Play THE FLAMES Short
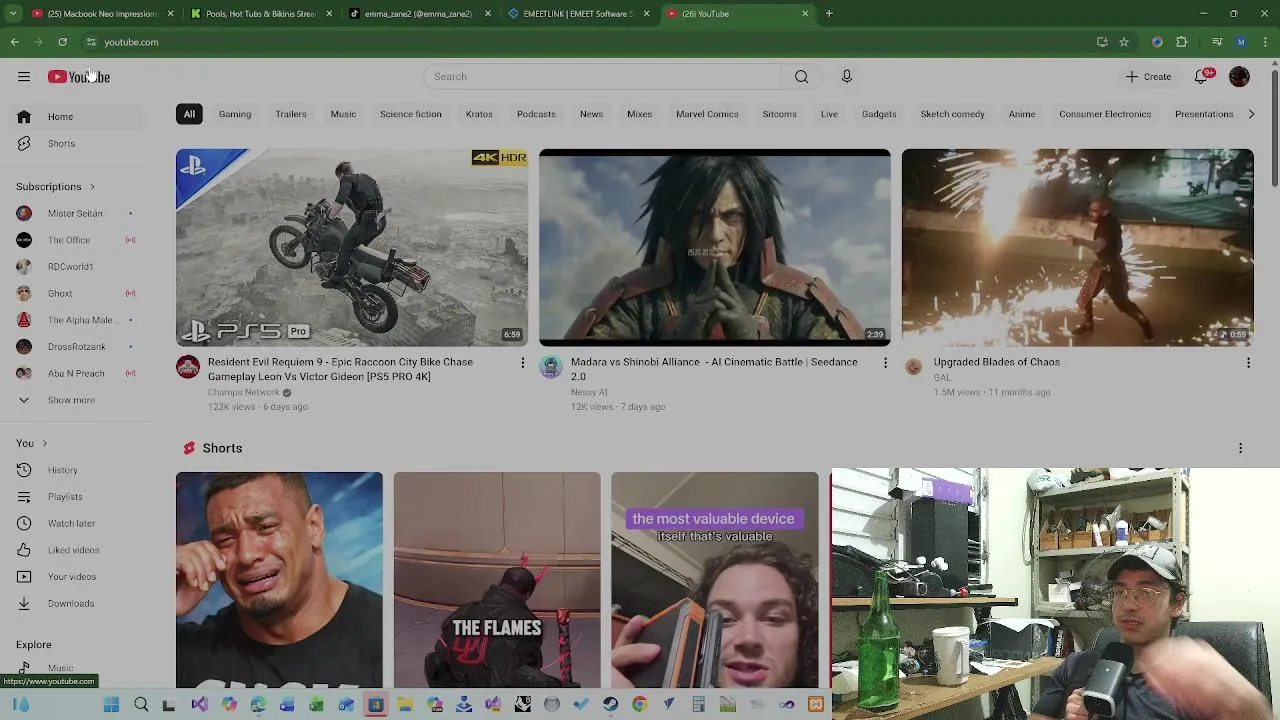The image size is (1280, 720). click(x=497, y=580)
